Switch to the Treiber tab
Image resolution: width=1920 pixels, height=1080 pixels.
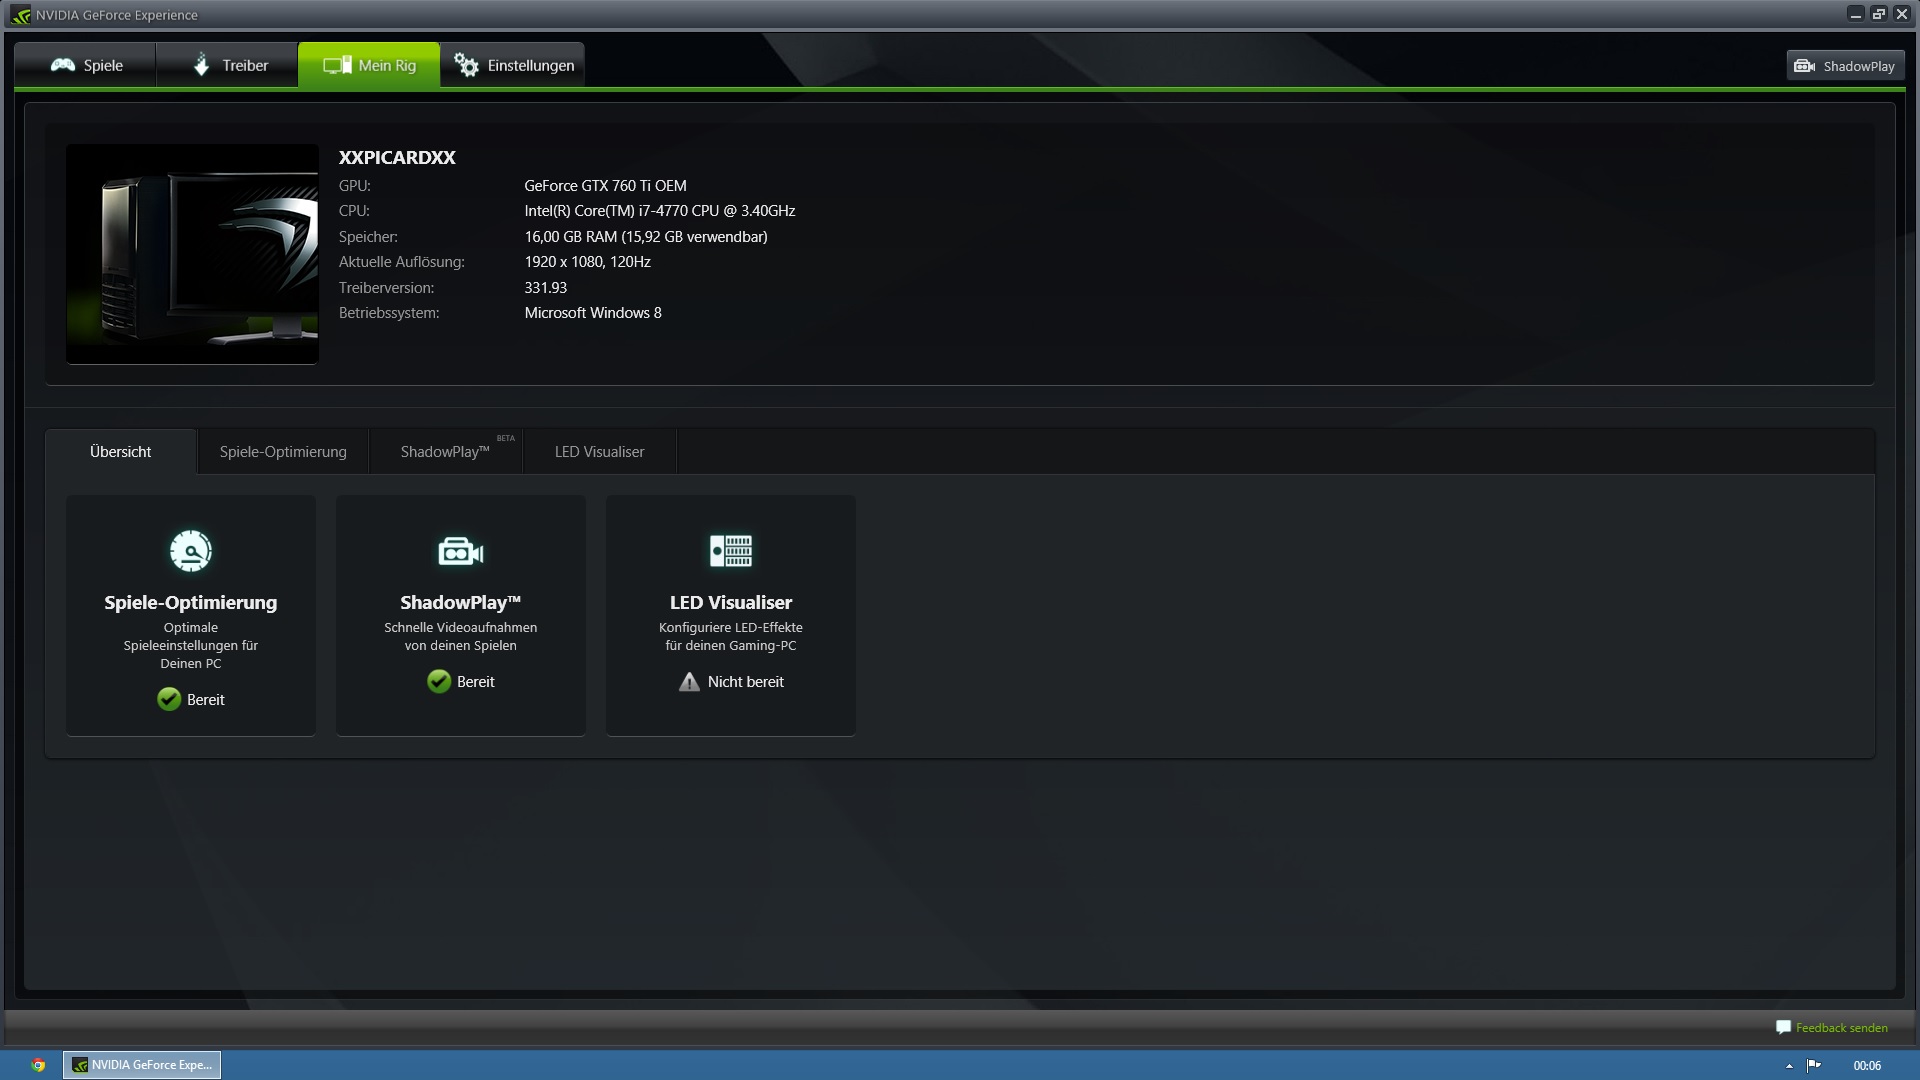[x=228, y=65]
